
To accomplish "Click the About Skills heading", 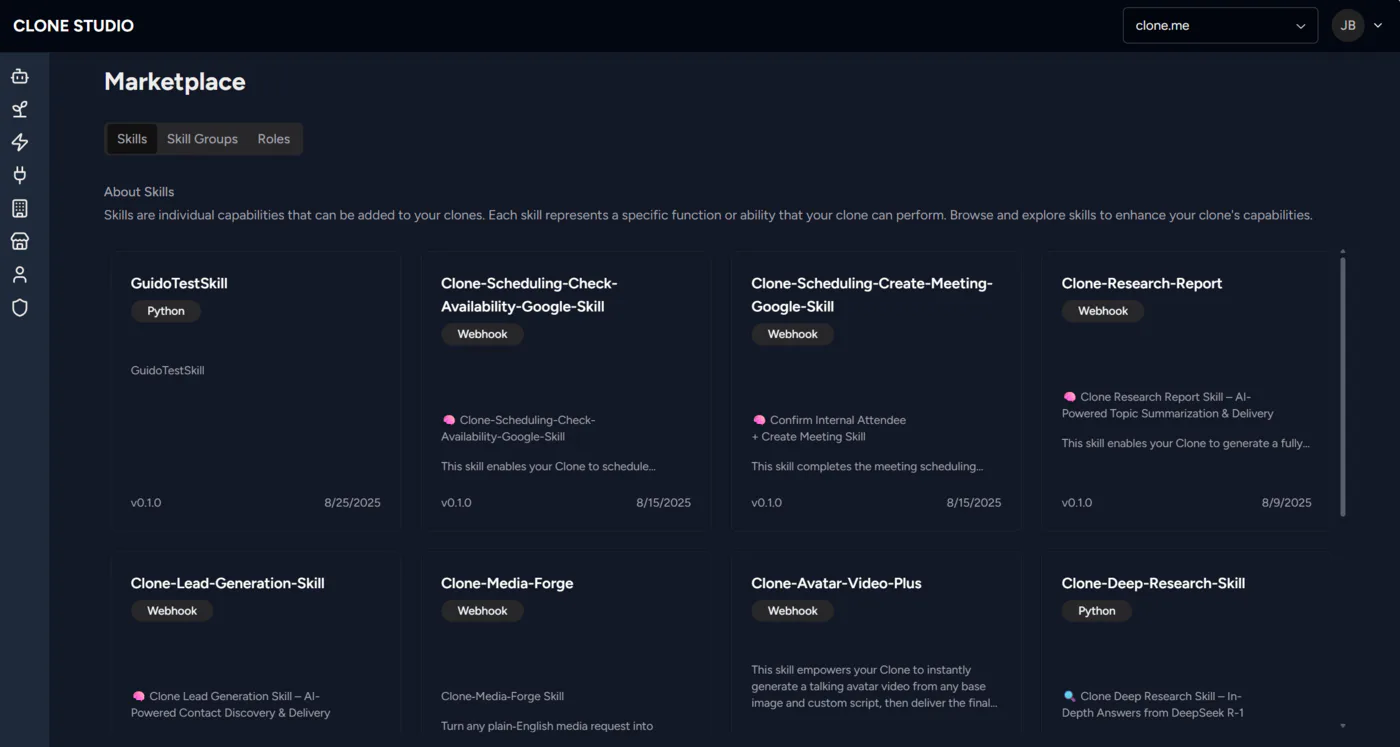I will pyautogui.click(x=139, y=192).
